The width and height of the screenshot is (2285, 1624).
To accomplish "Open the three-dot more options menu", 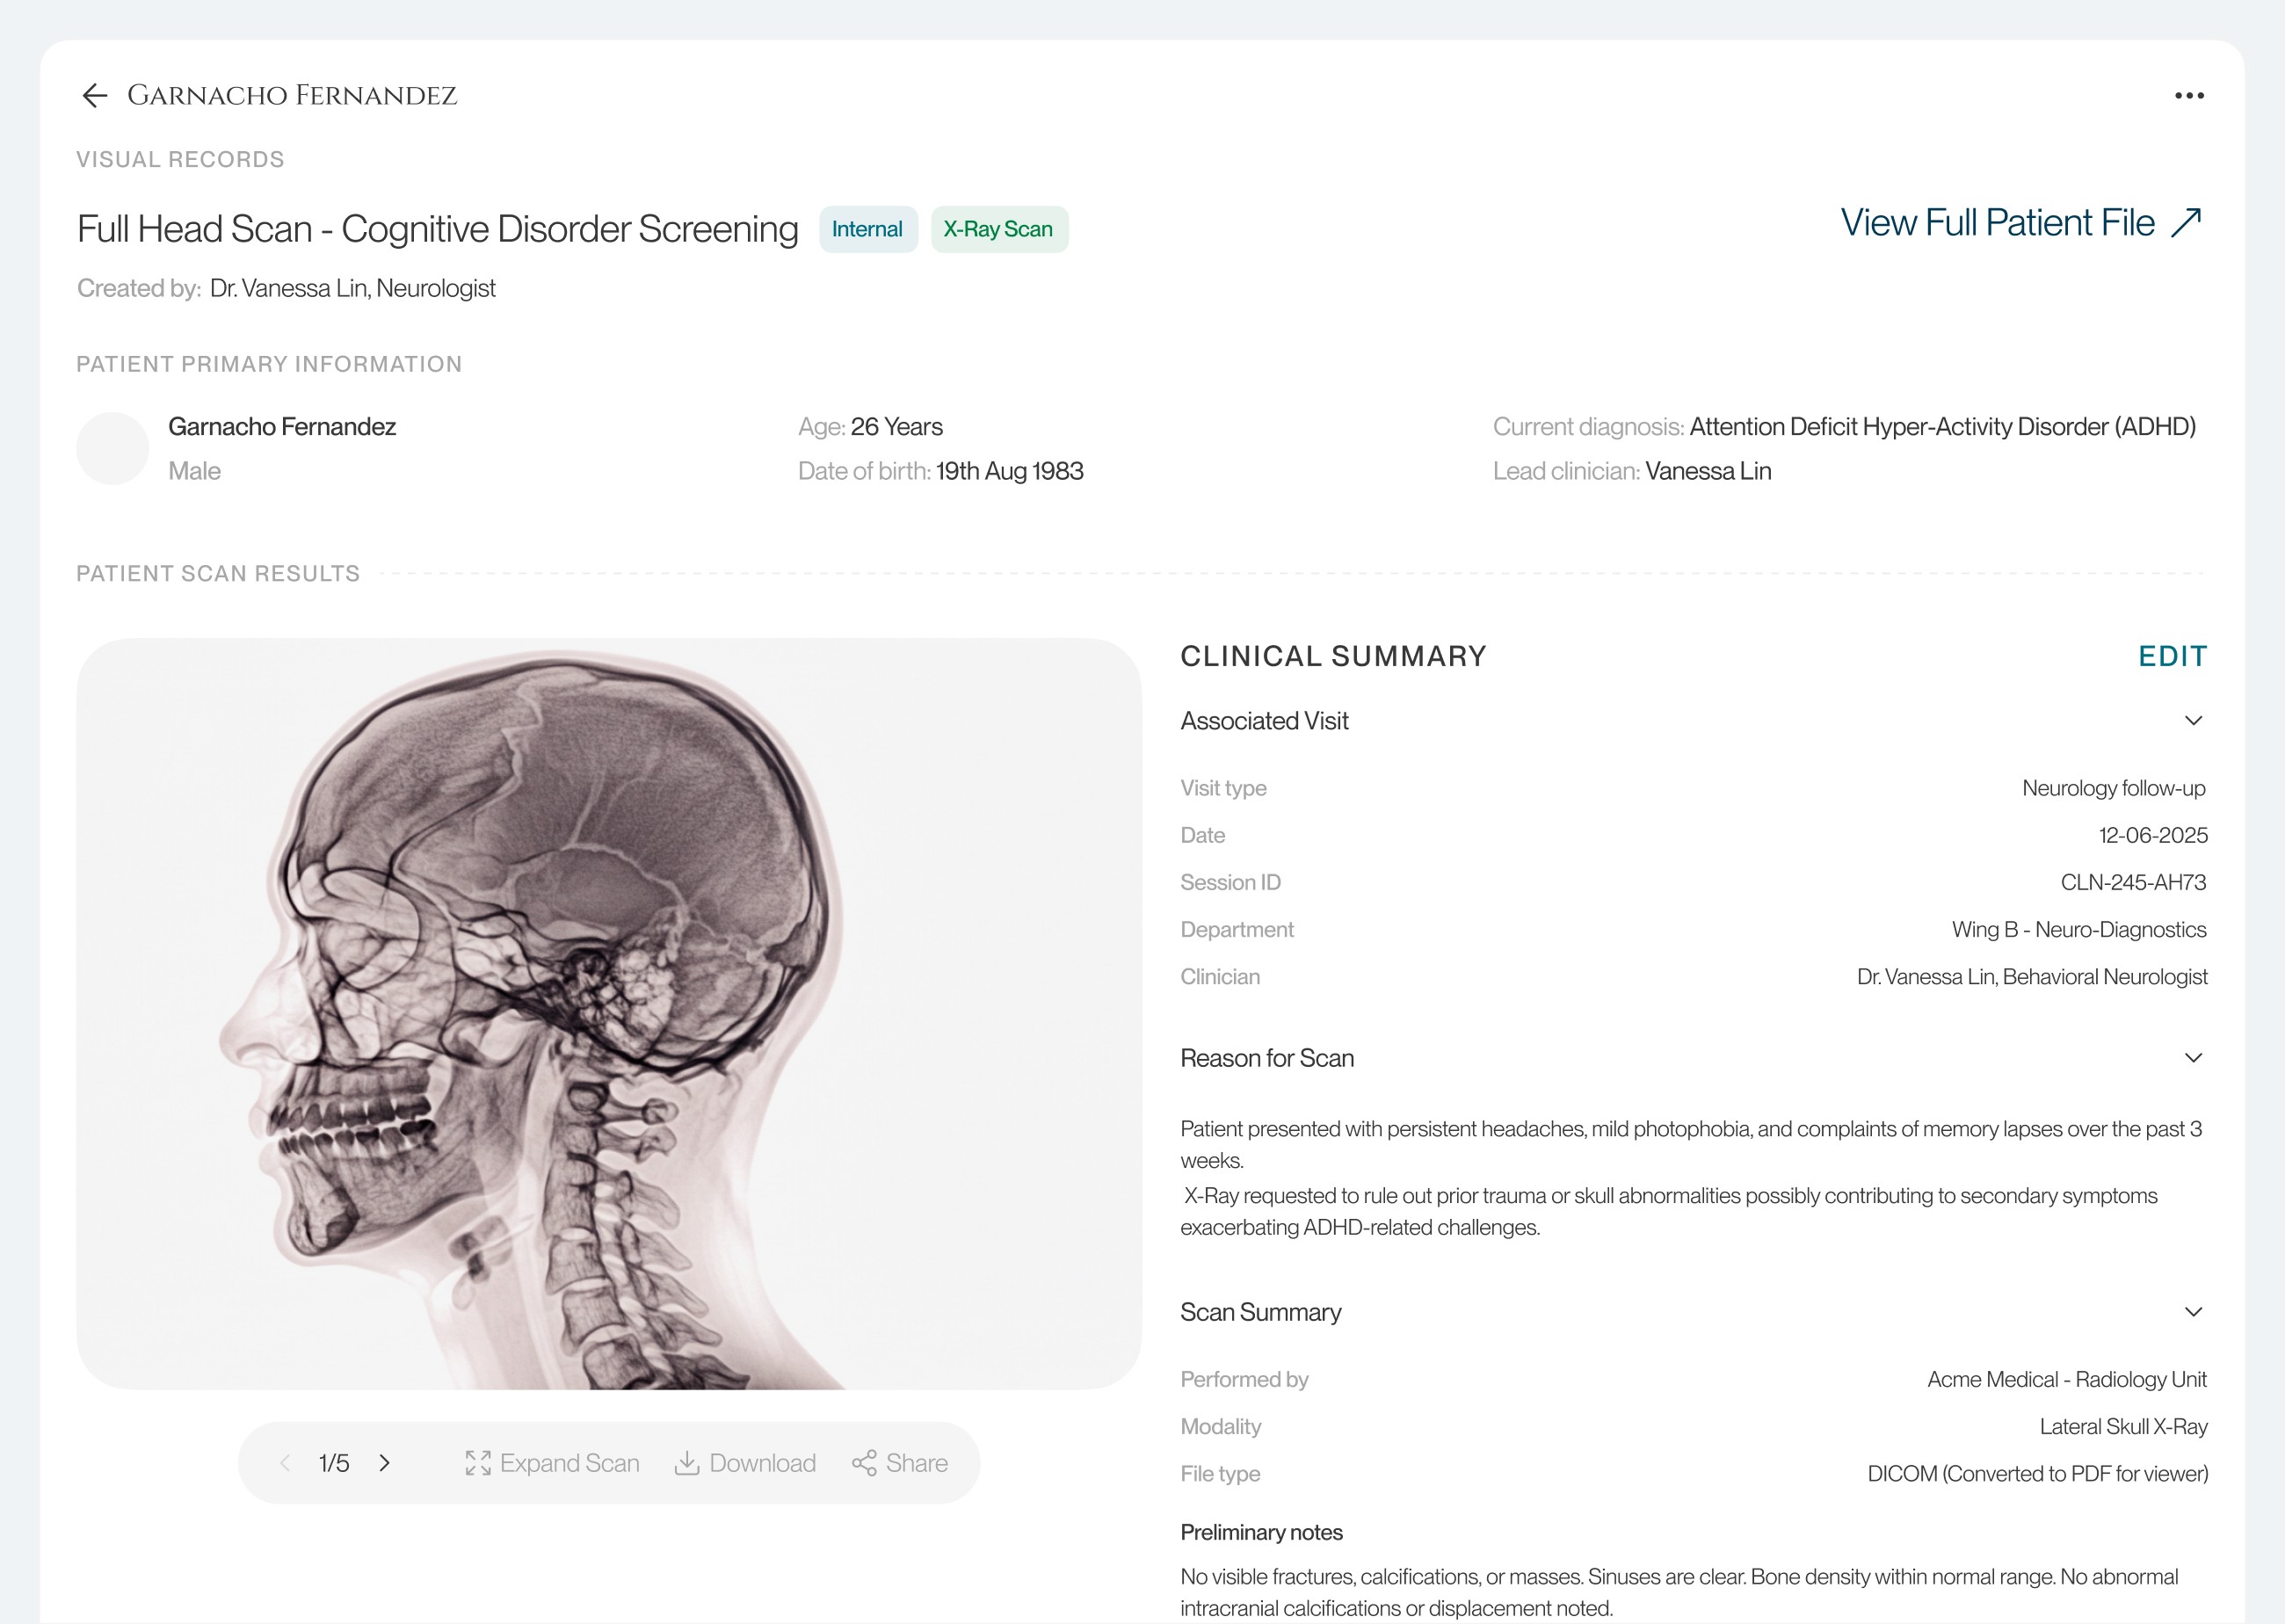I will coord(2189,96).
